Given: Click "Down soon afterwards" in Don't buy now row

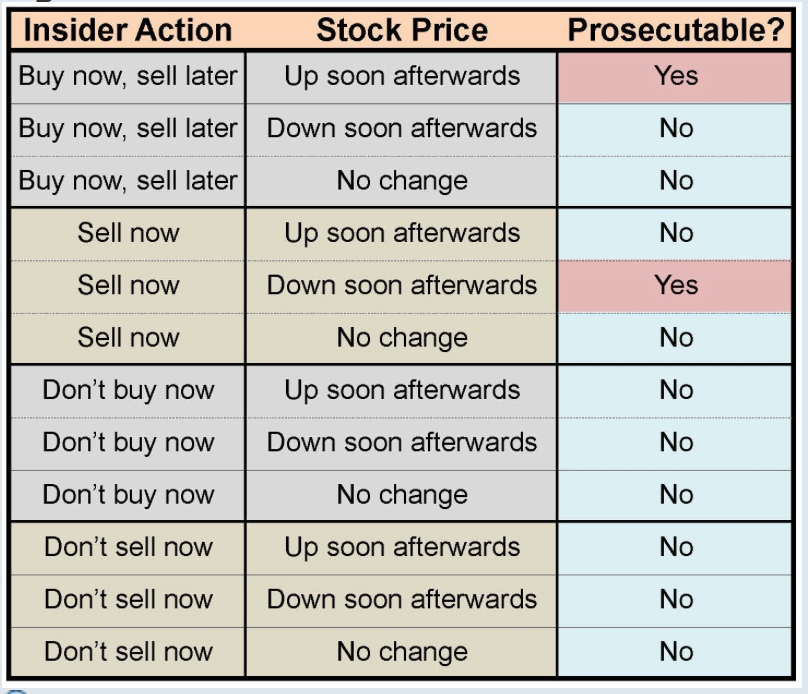Looking at the screenshot, I should 402,442.
